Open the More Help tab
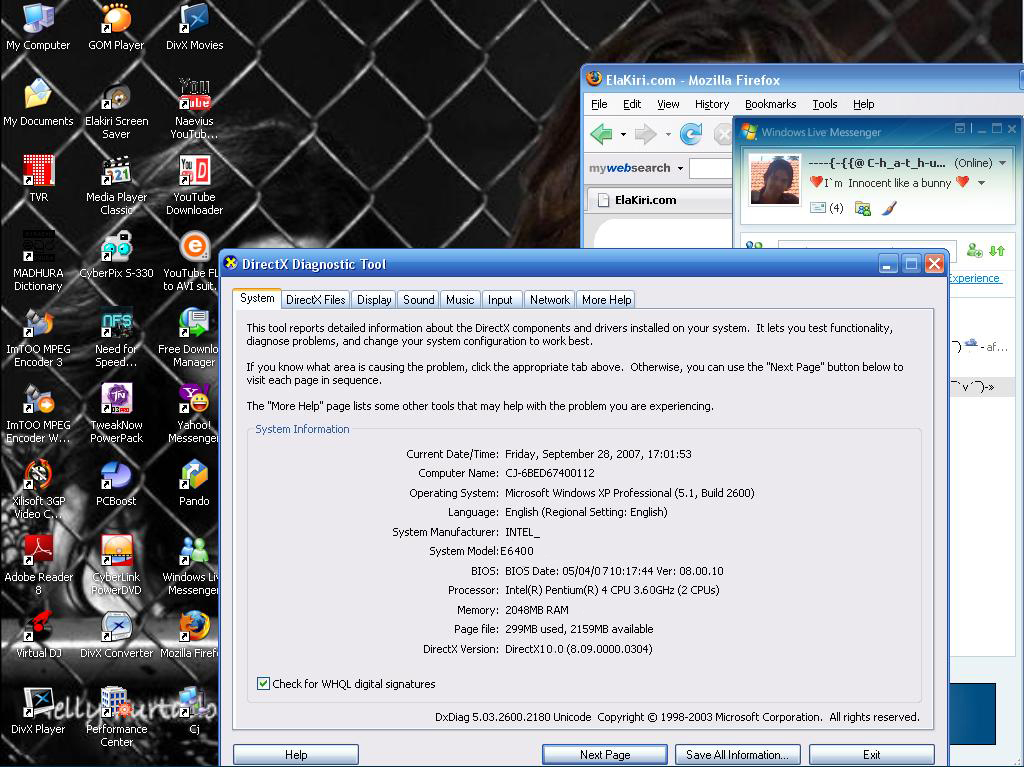This screenshot has height=767, width=1028. pos(606,300)
